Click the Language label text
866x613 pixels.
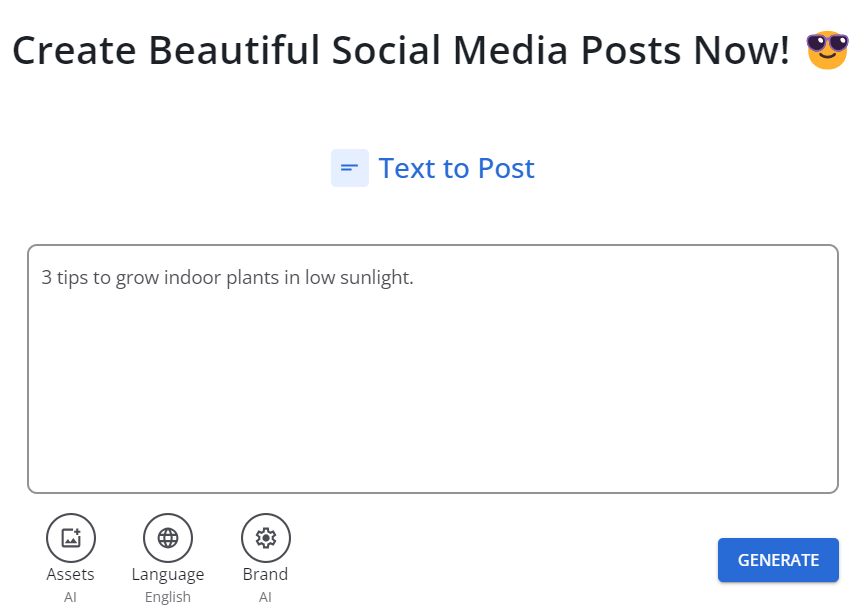click(168, 575)
